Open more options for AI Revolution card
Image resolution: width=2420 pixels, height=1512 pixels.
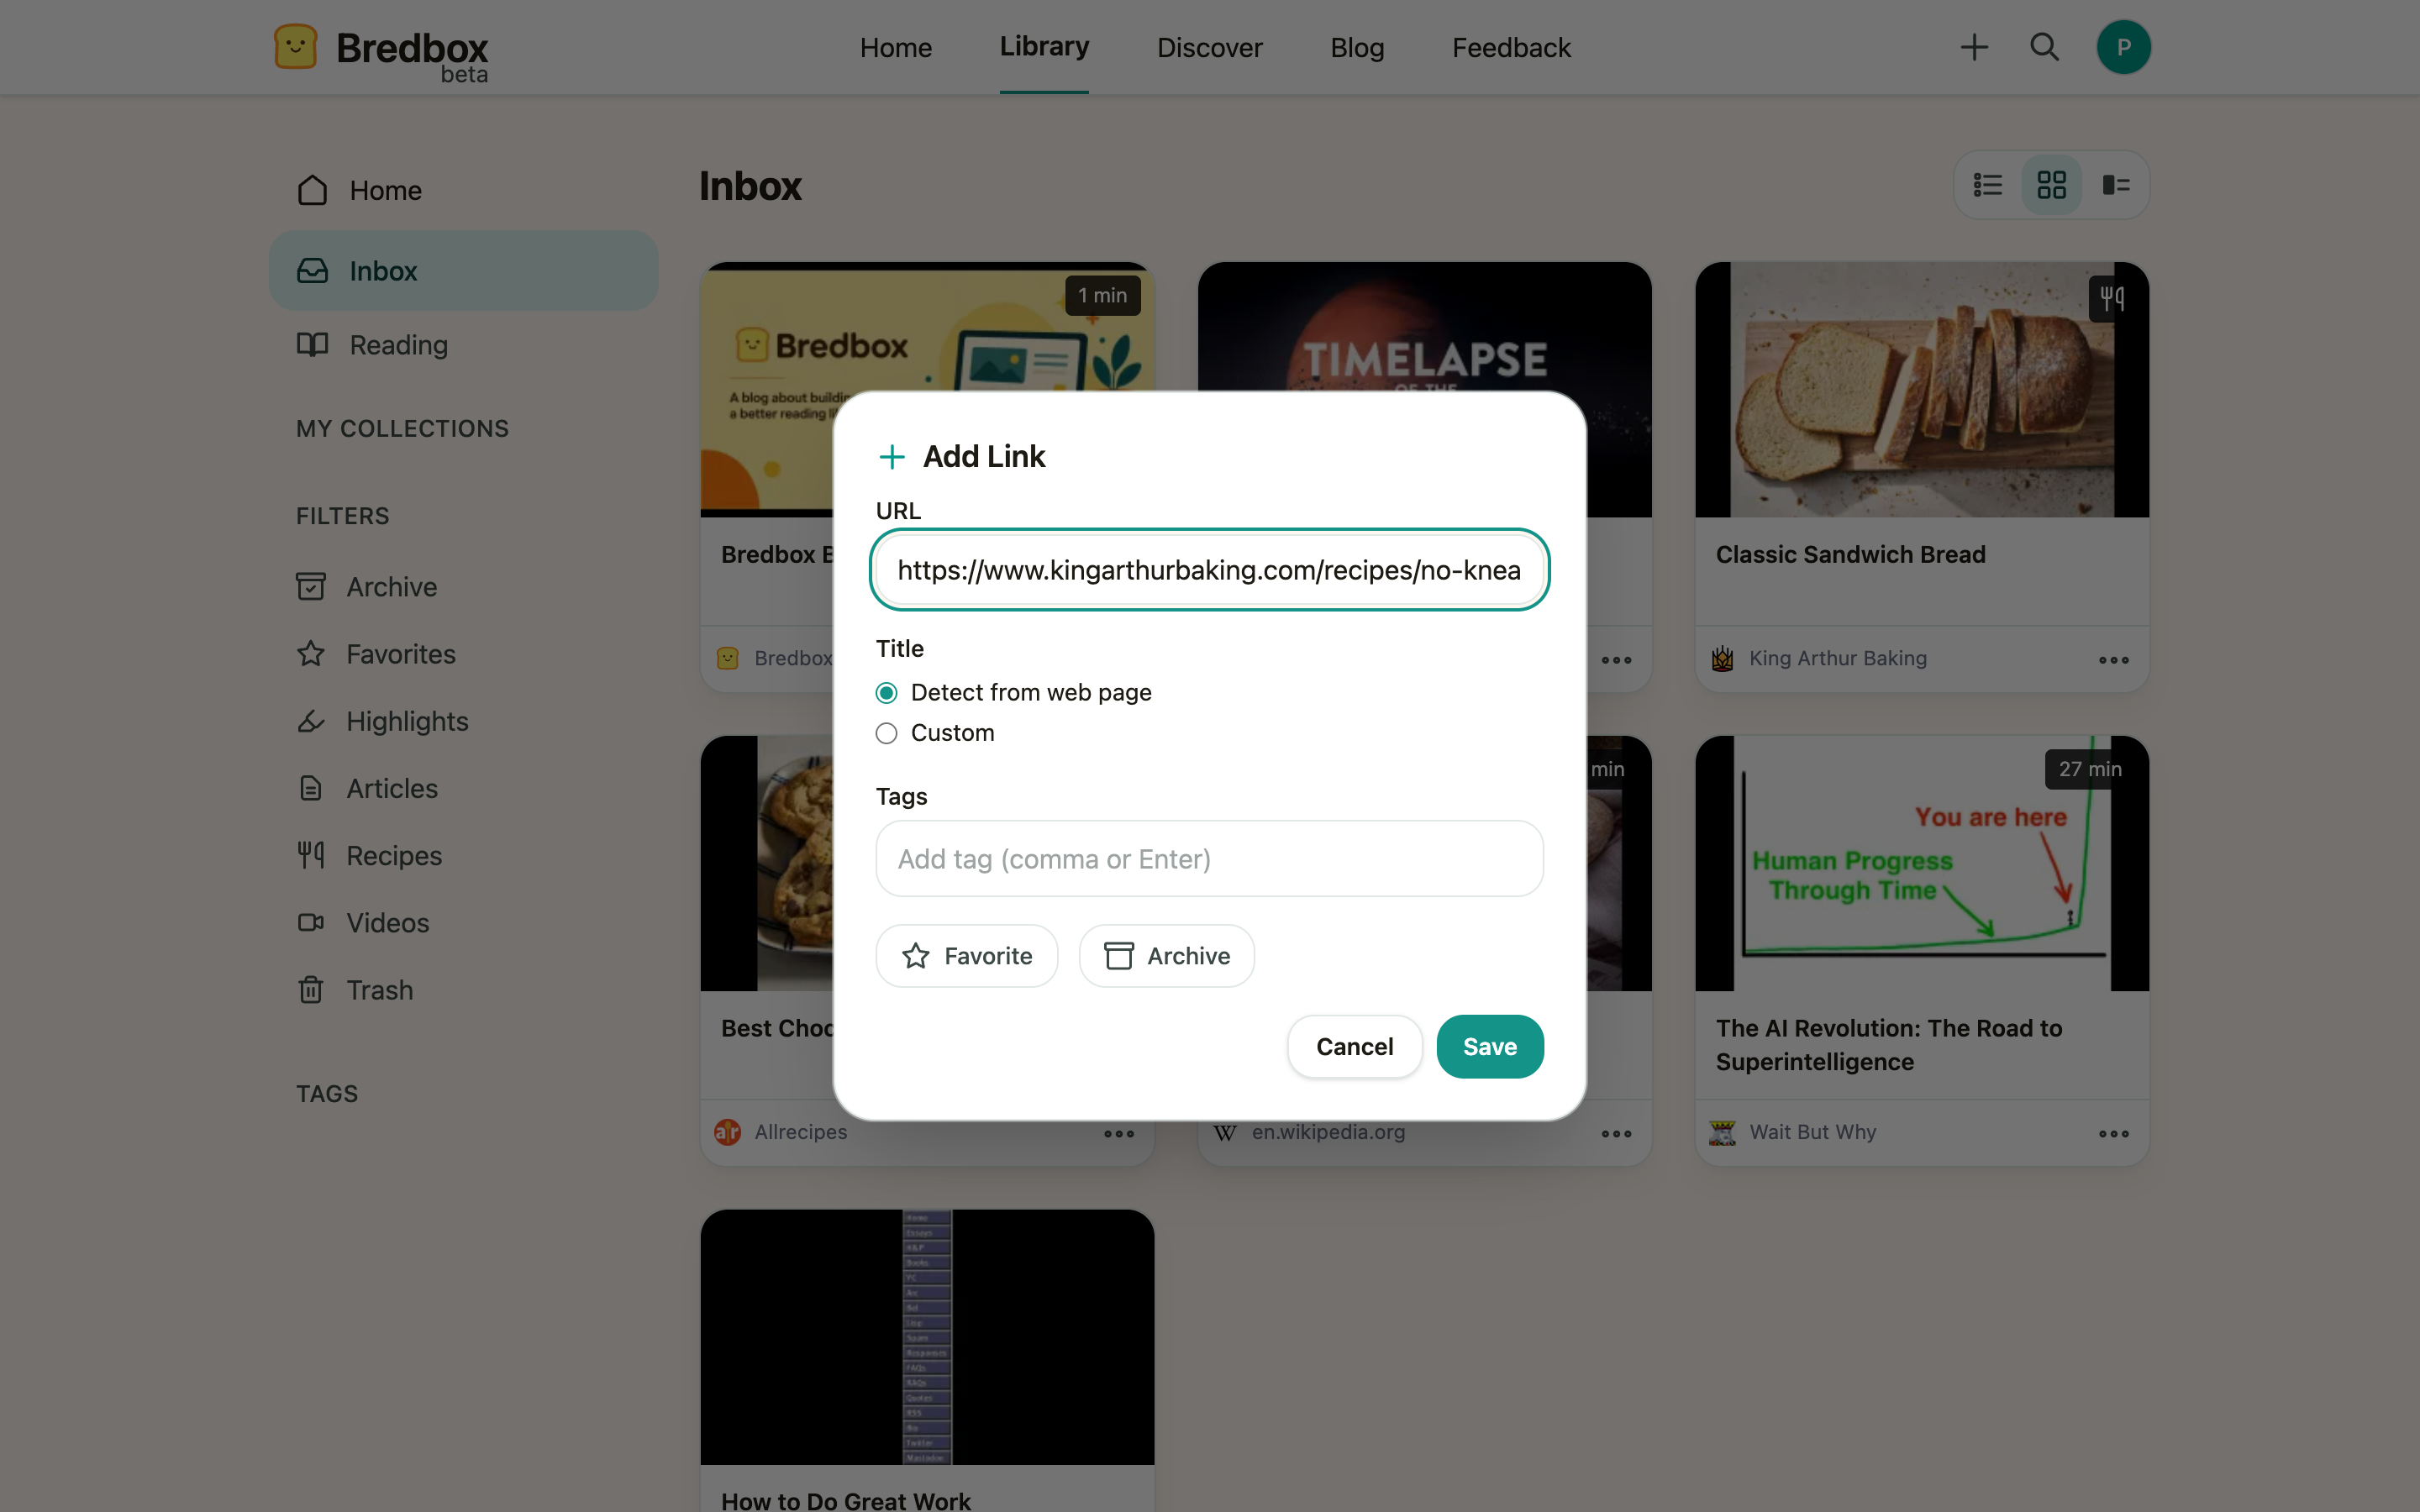tap(2113, 1133)
